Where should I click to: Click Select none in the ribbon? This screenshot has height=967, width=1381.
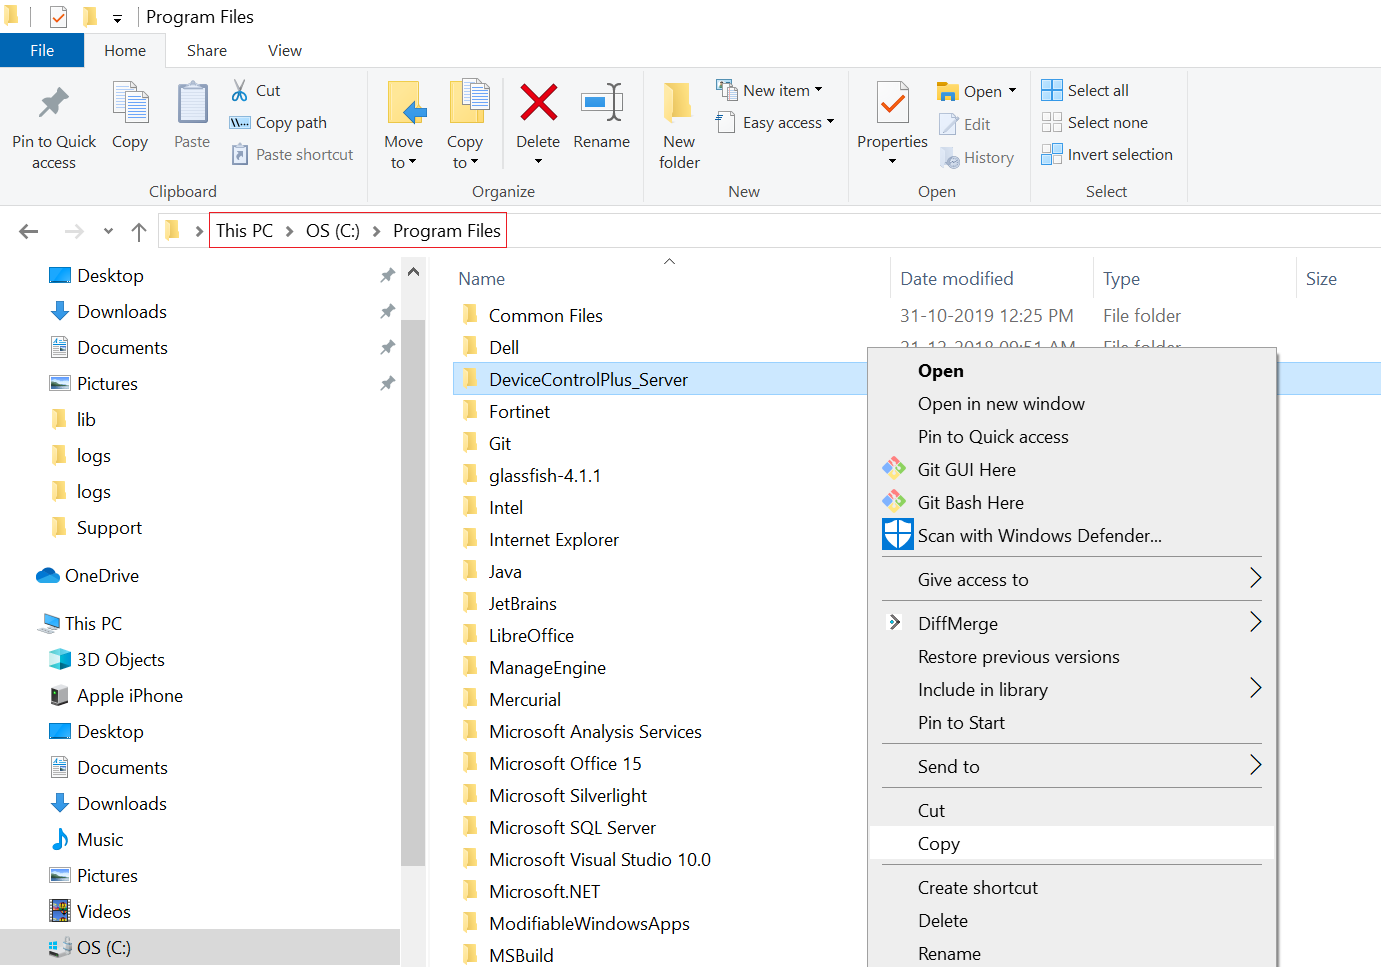1094,122
